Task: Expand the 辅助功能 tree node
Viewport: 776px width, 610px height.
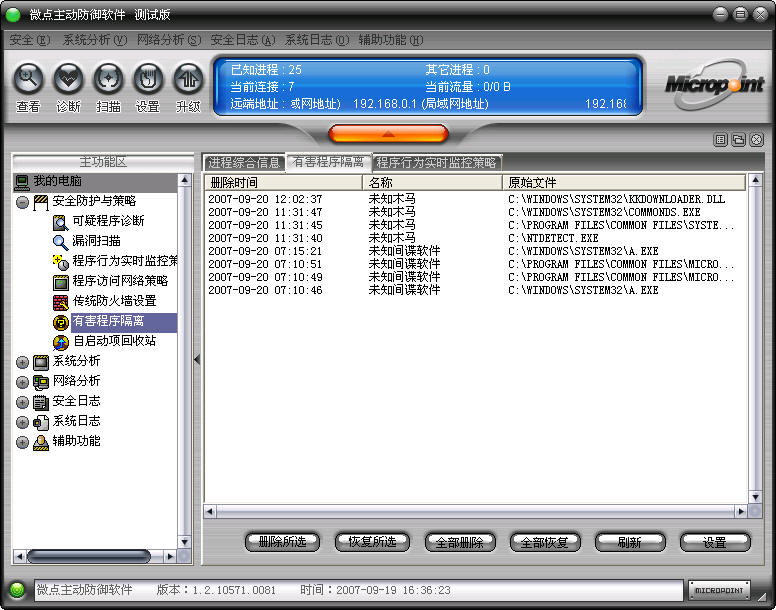Action: click(x=22, y=442)
